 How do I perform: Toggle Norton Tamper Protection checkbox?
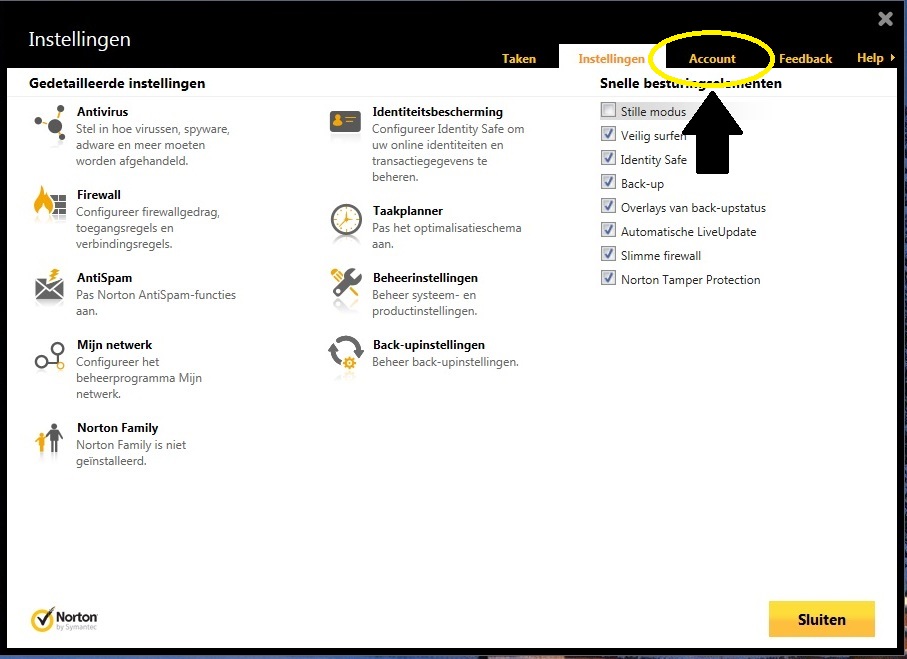(608, 279)
